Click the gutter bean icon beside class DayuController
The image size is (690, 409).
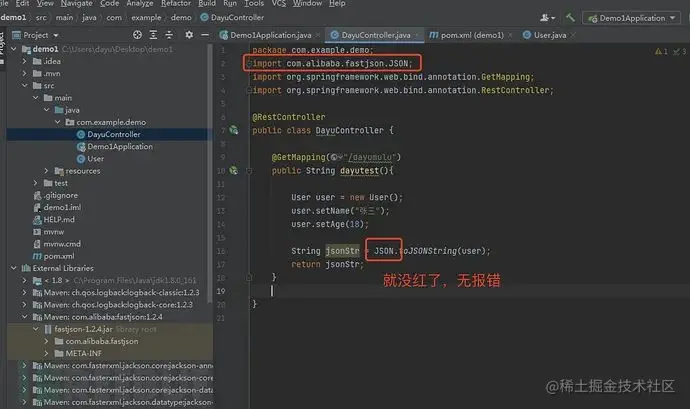point(234,130)
